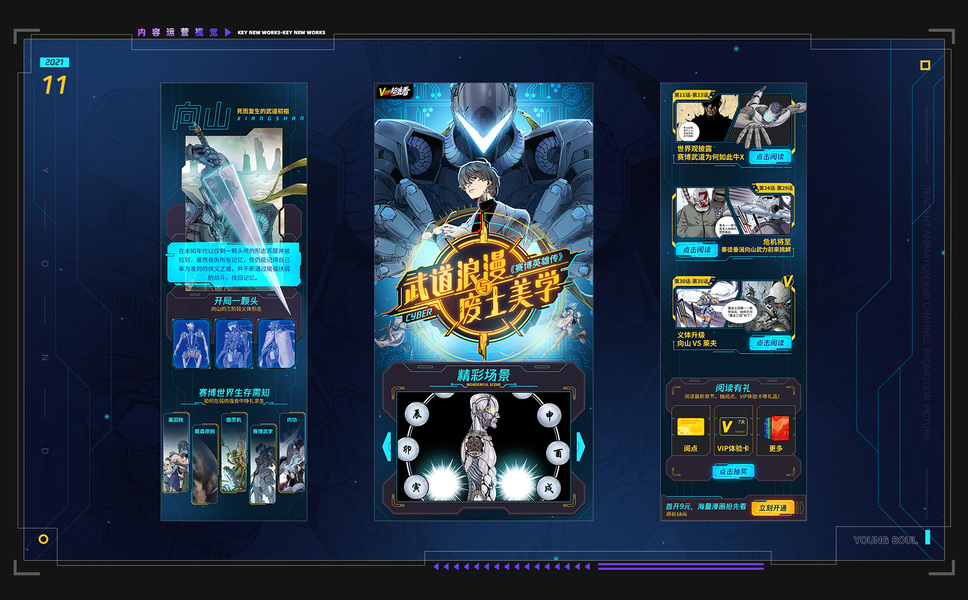Click the 内容运营视觉 header label
The width and height of the screenshot is (968, 600).
coord(178,32)
